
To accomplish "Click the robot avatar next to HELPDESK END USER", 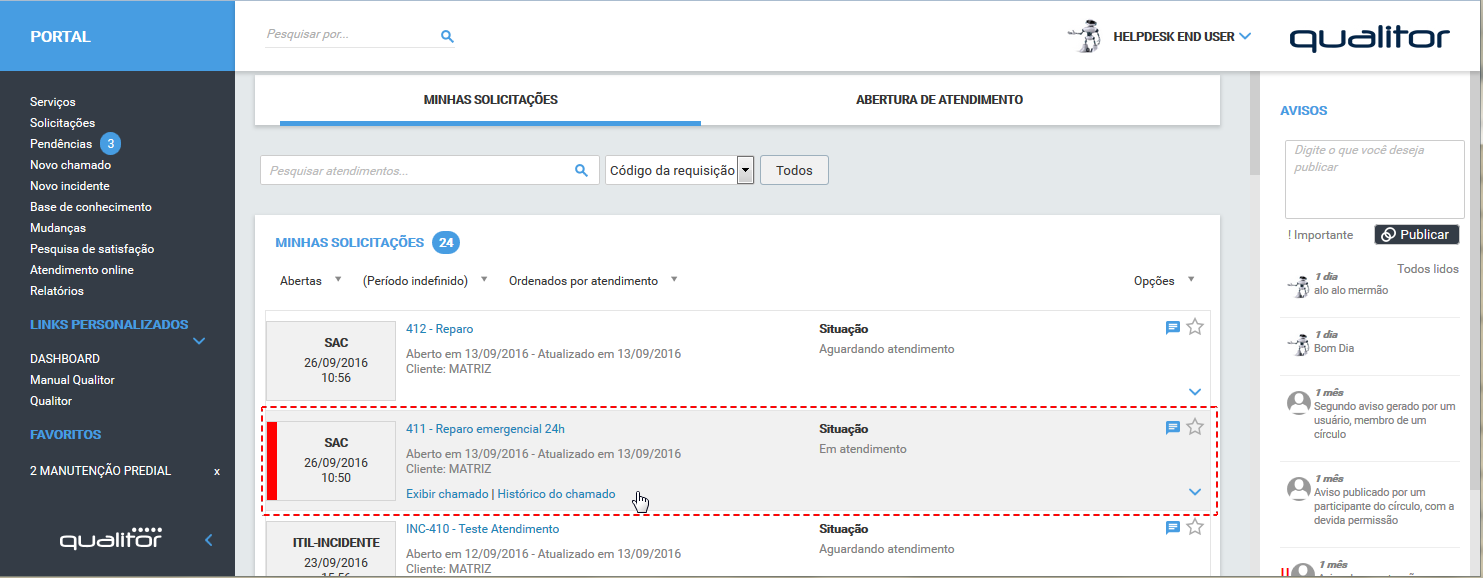I will 1085,34.
